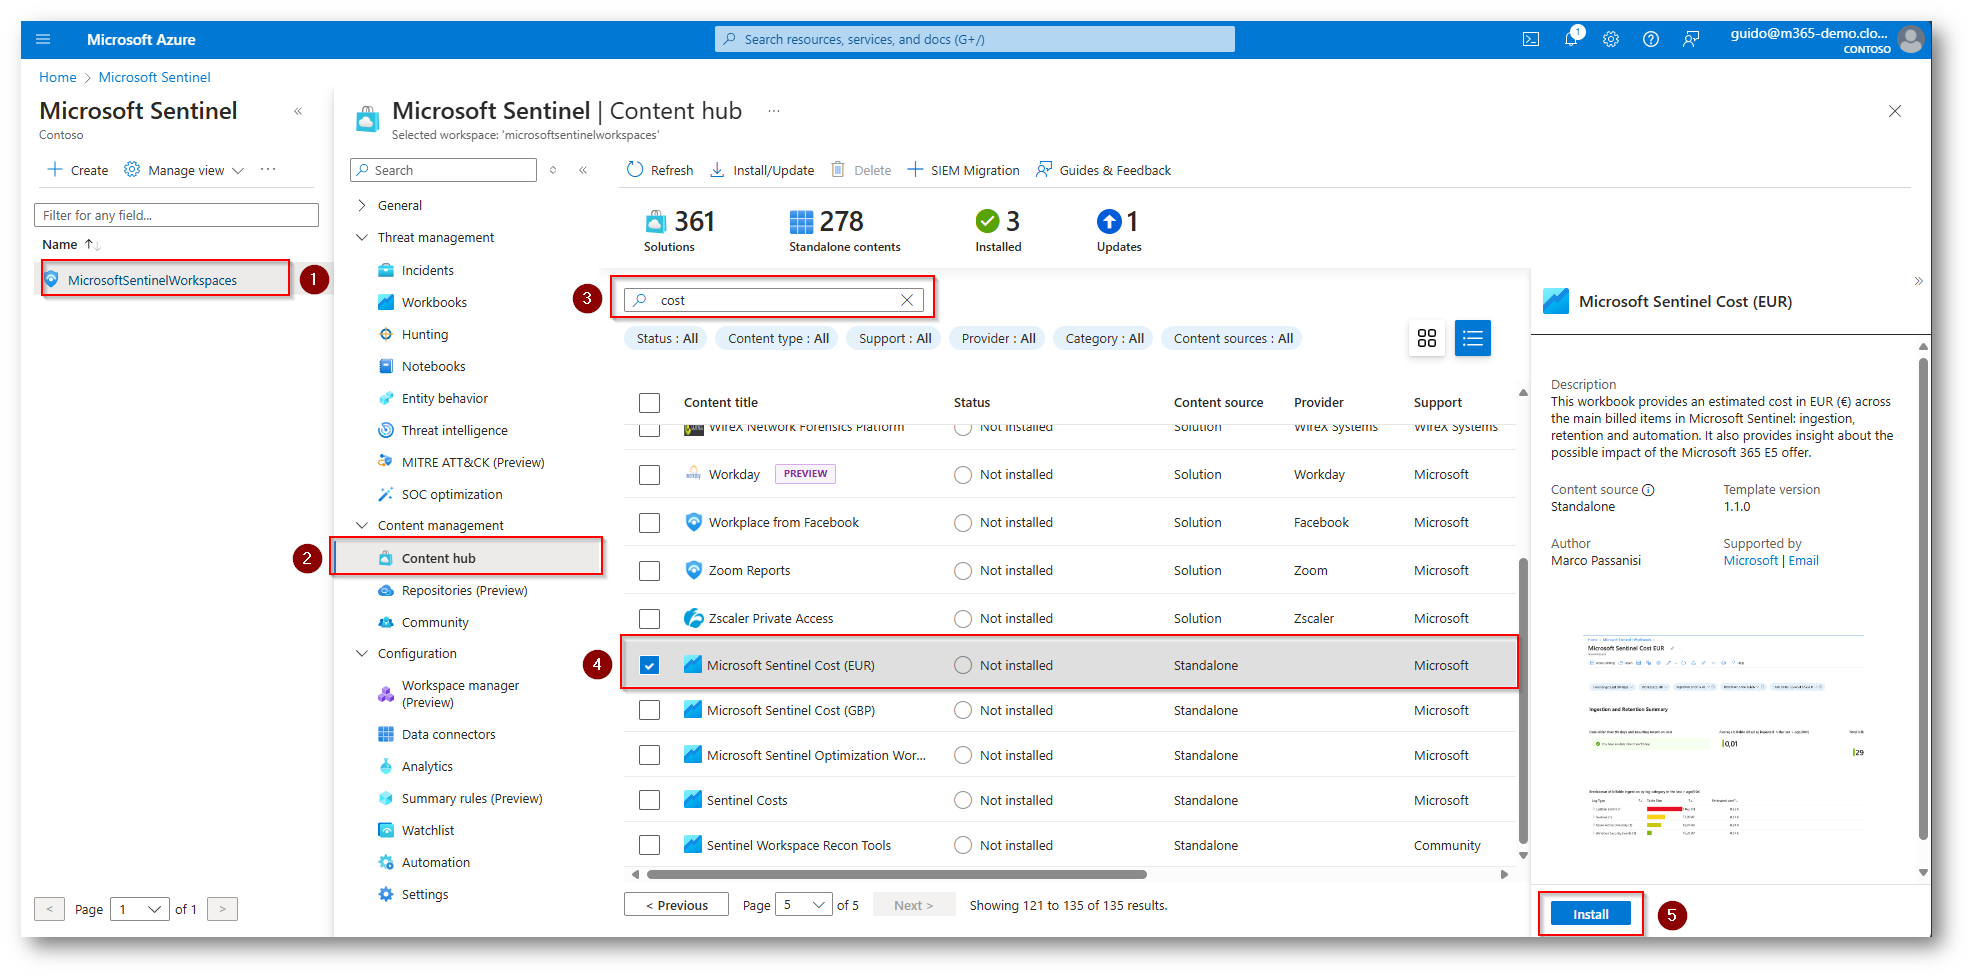Check Microsoft Sentinel Cost (GBP) checkbox
This screenshot has width=1974, height=979.
[x=650, y=710]
